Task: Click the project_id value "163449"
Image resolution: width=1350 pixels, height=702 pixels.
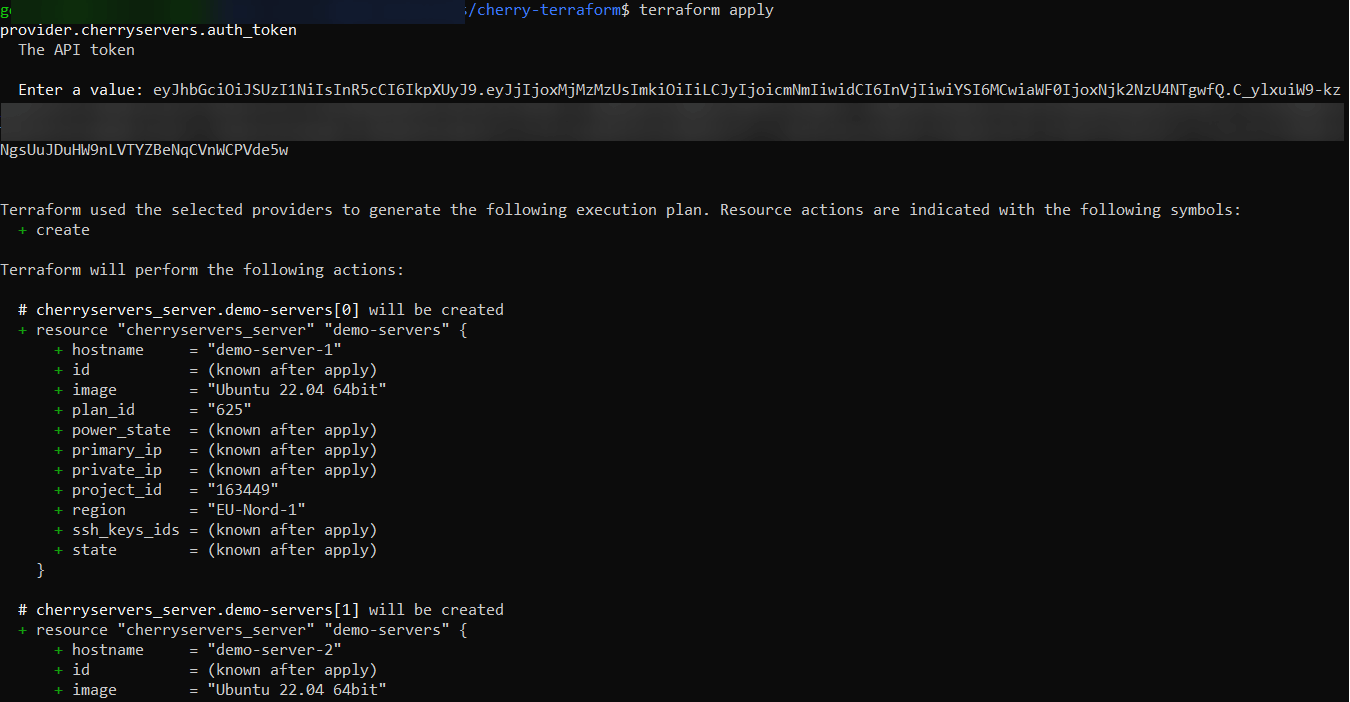Action: [242, 490]
